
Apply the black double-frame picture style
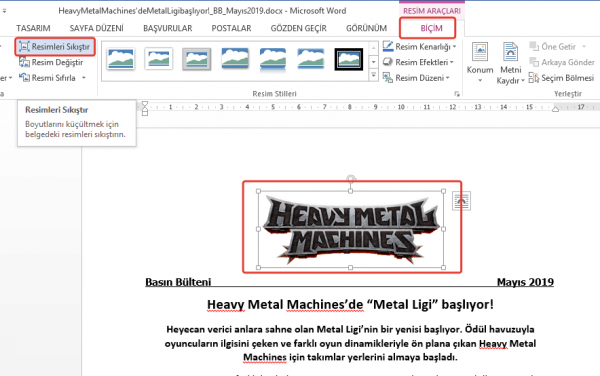click(x=349, y=59)
